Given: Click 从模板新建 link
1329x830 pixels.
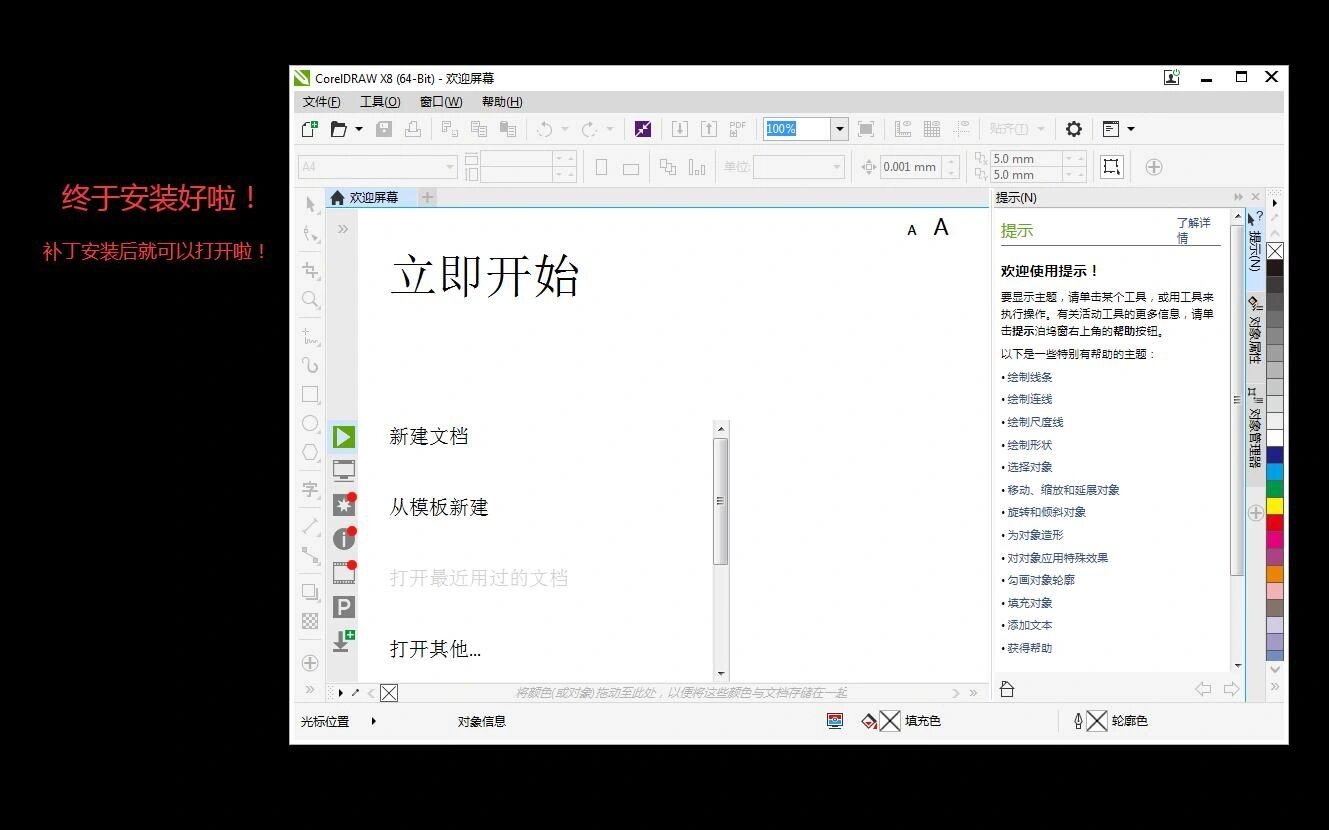Looking at the screenshot, I should (439, 507).
